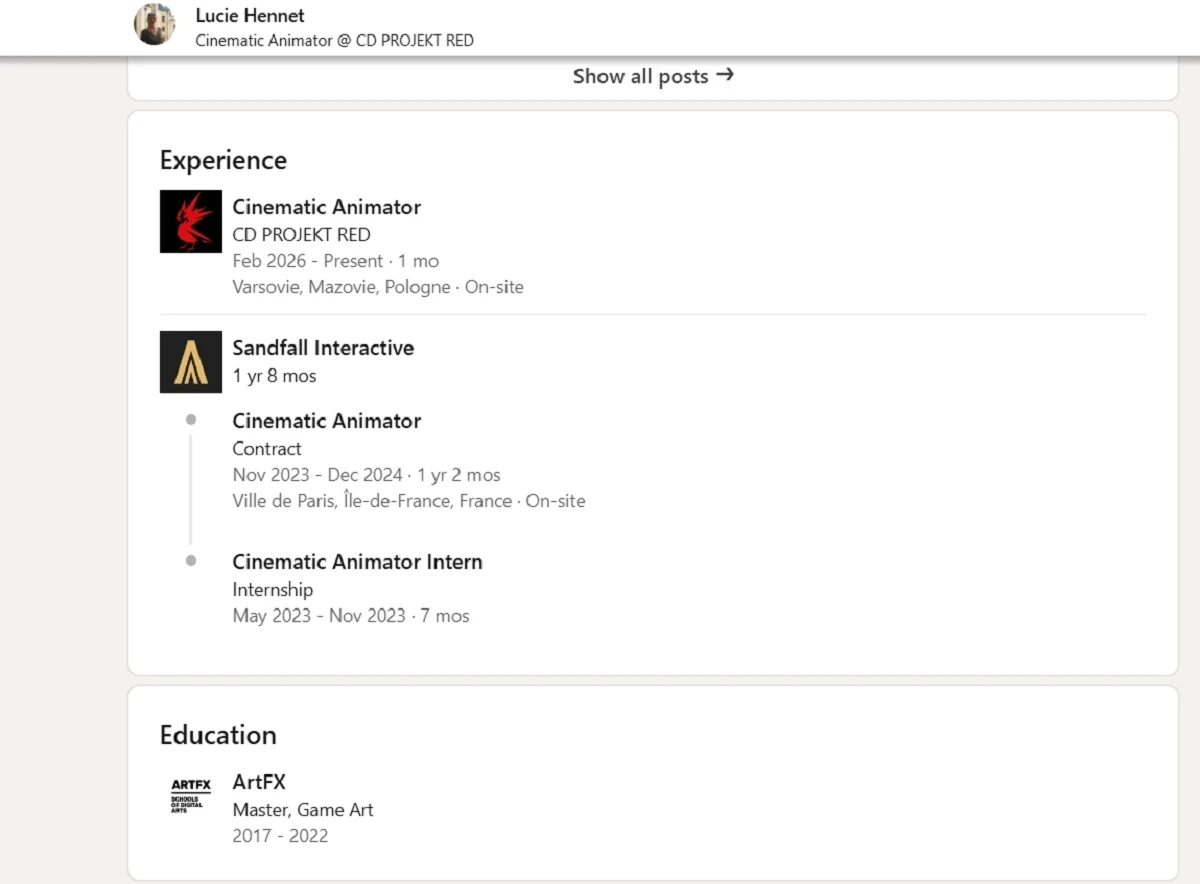This screenshot has height=884, width=1200.
Task: Click the Master, Game Art degree text
Action: tap(303, 810)
